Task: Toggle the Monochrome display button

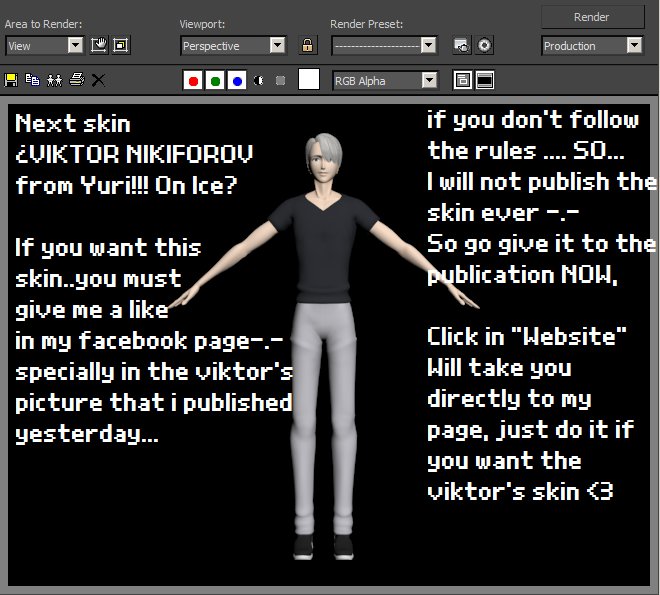Action: [280, 80]
